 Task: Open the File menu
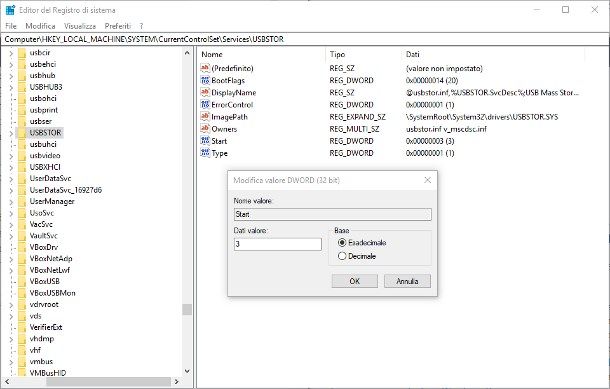[x=11, y=26]
